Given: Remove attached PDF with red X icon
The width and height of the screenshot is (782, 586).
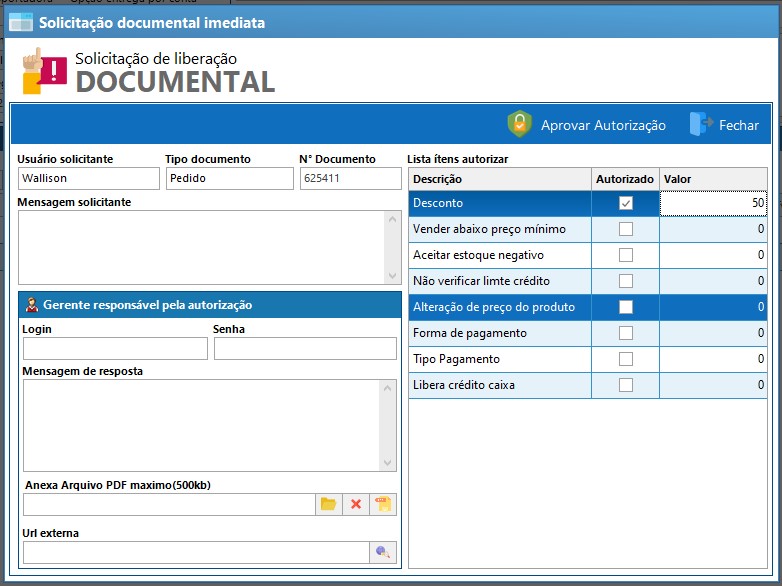Looking at the screenshot, I should pyautogui.click(x=356, y=505).
